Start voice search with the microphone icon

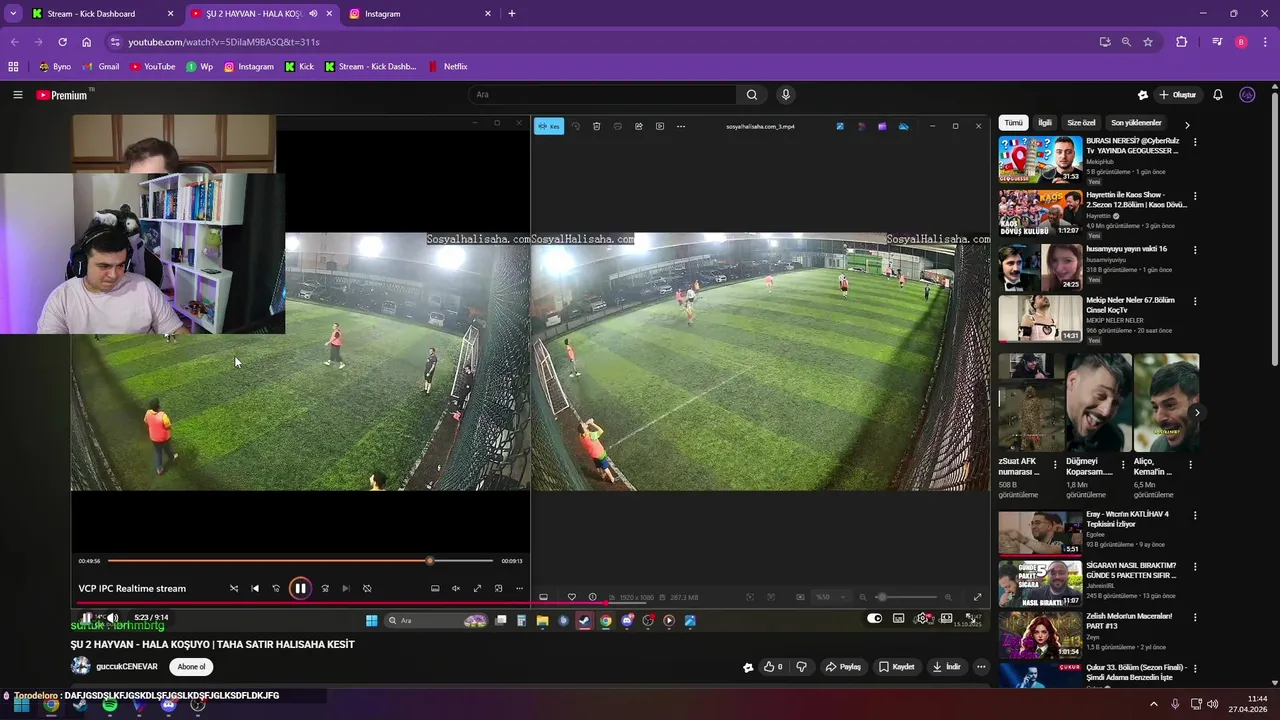pos(786,95)
